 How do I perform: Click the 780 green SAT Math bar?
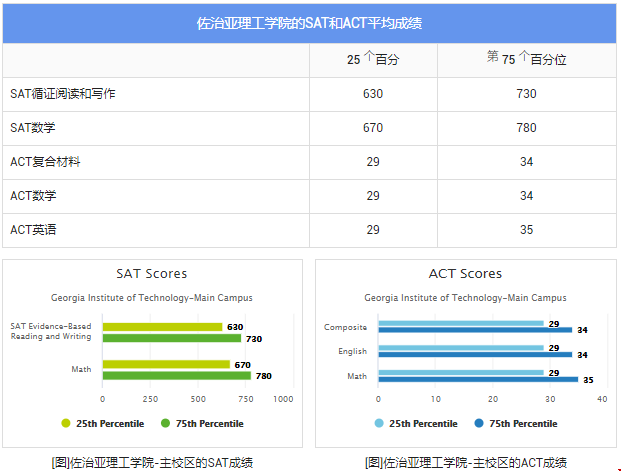point(177,376)
